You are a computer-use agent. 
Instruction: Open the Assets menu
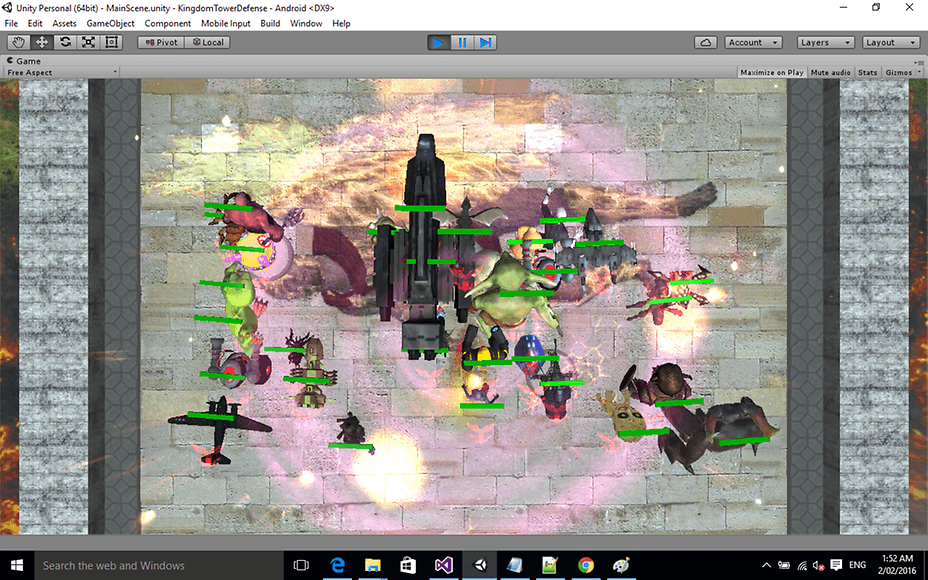[65, 24]
